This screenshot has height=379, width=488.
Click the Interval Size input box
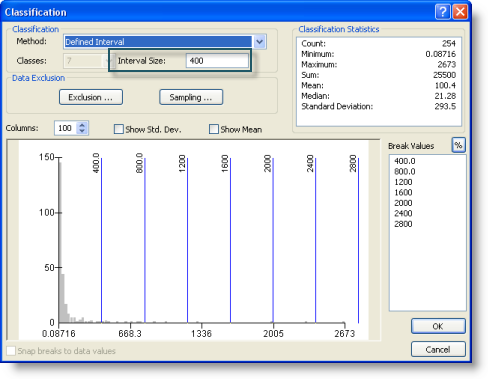(217, 61)
